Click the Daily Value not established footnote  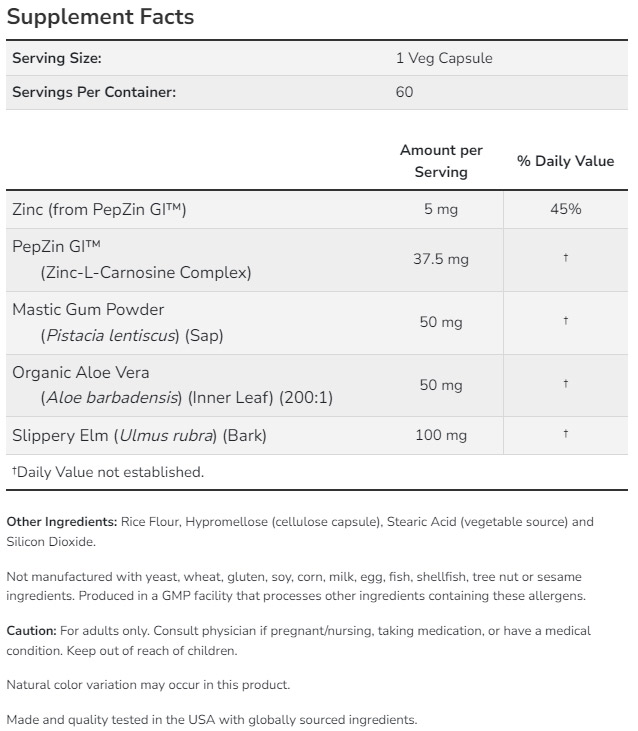[108, 472]
